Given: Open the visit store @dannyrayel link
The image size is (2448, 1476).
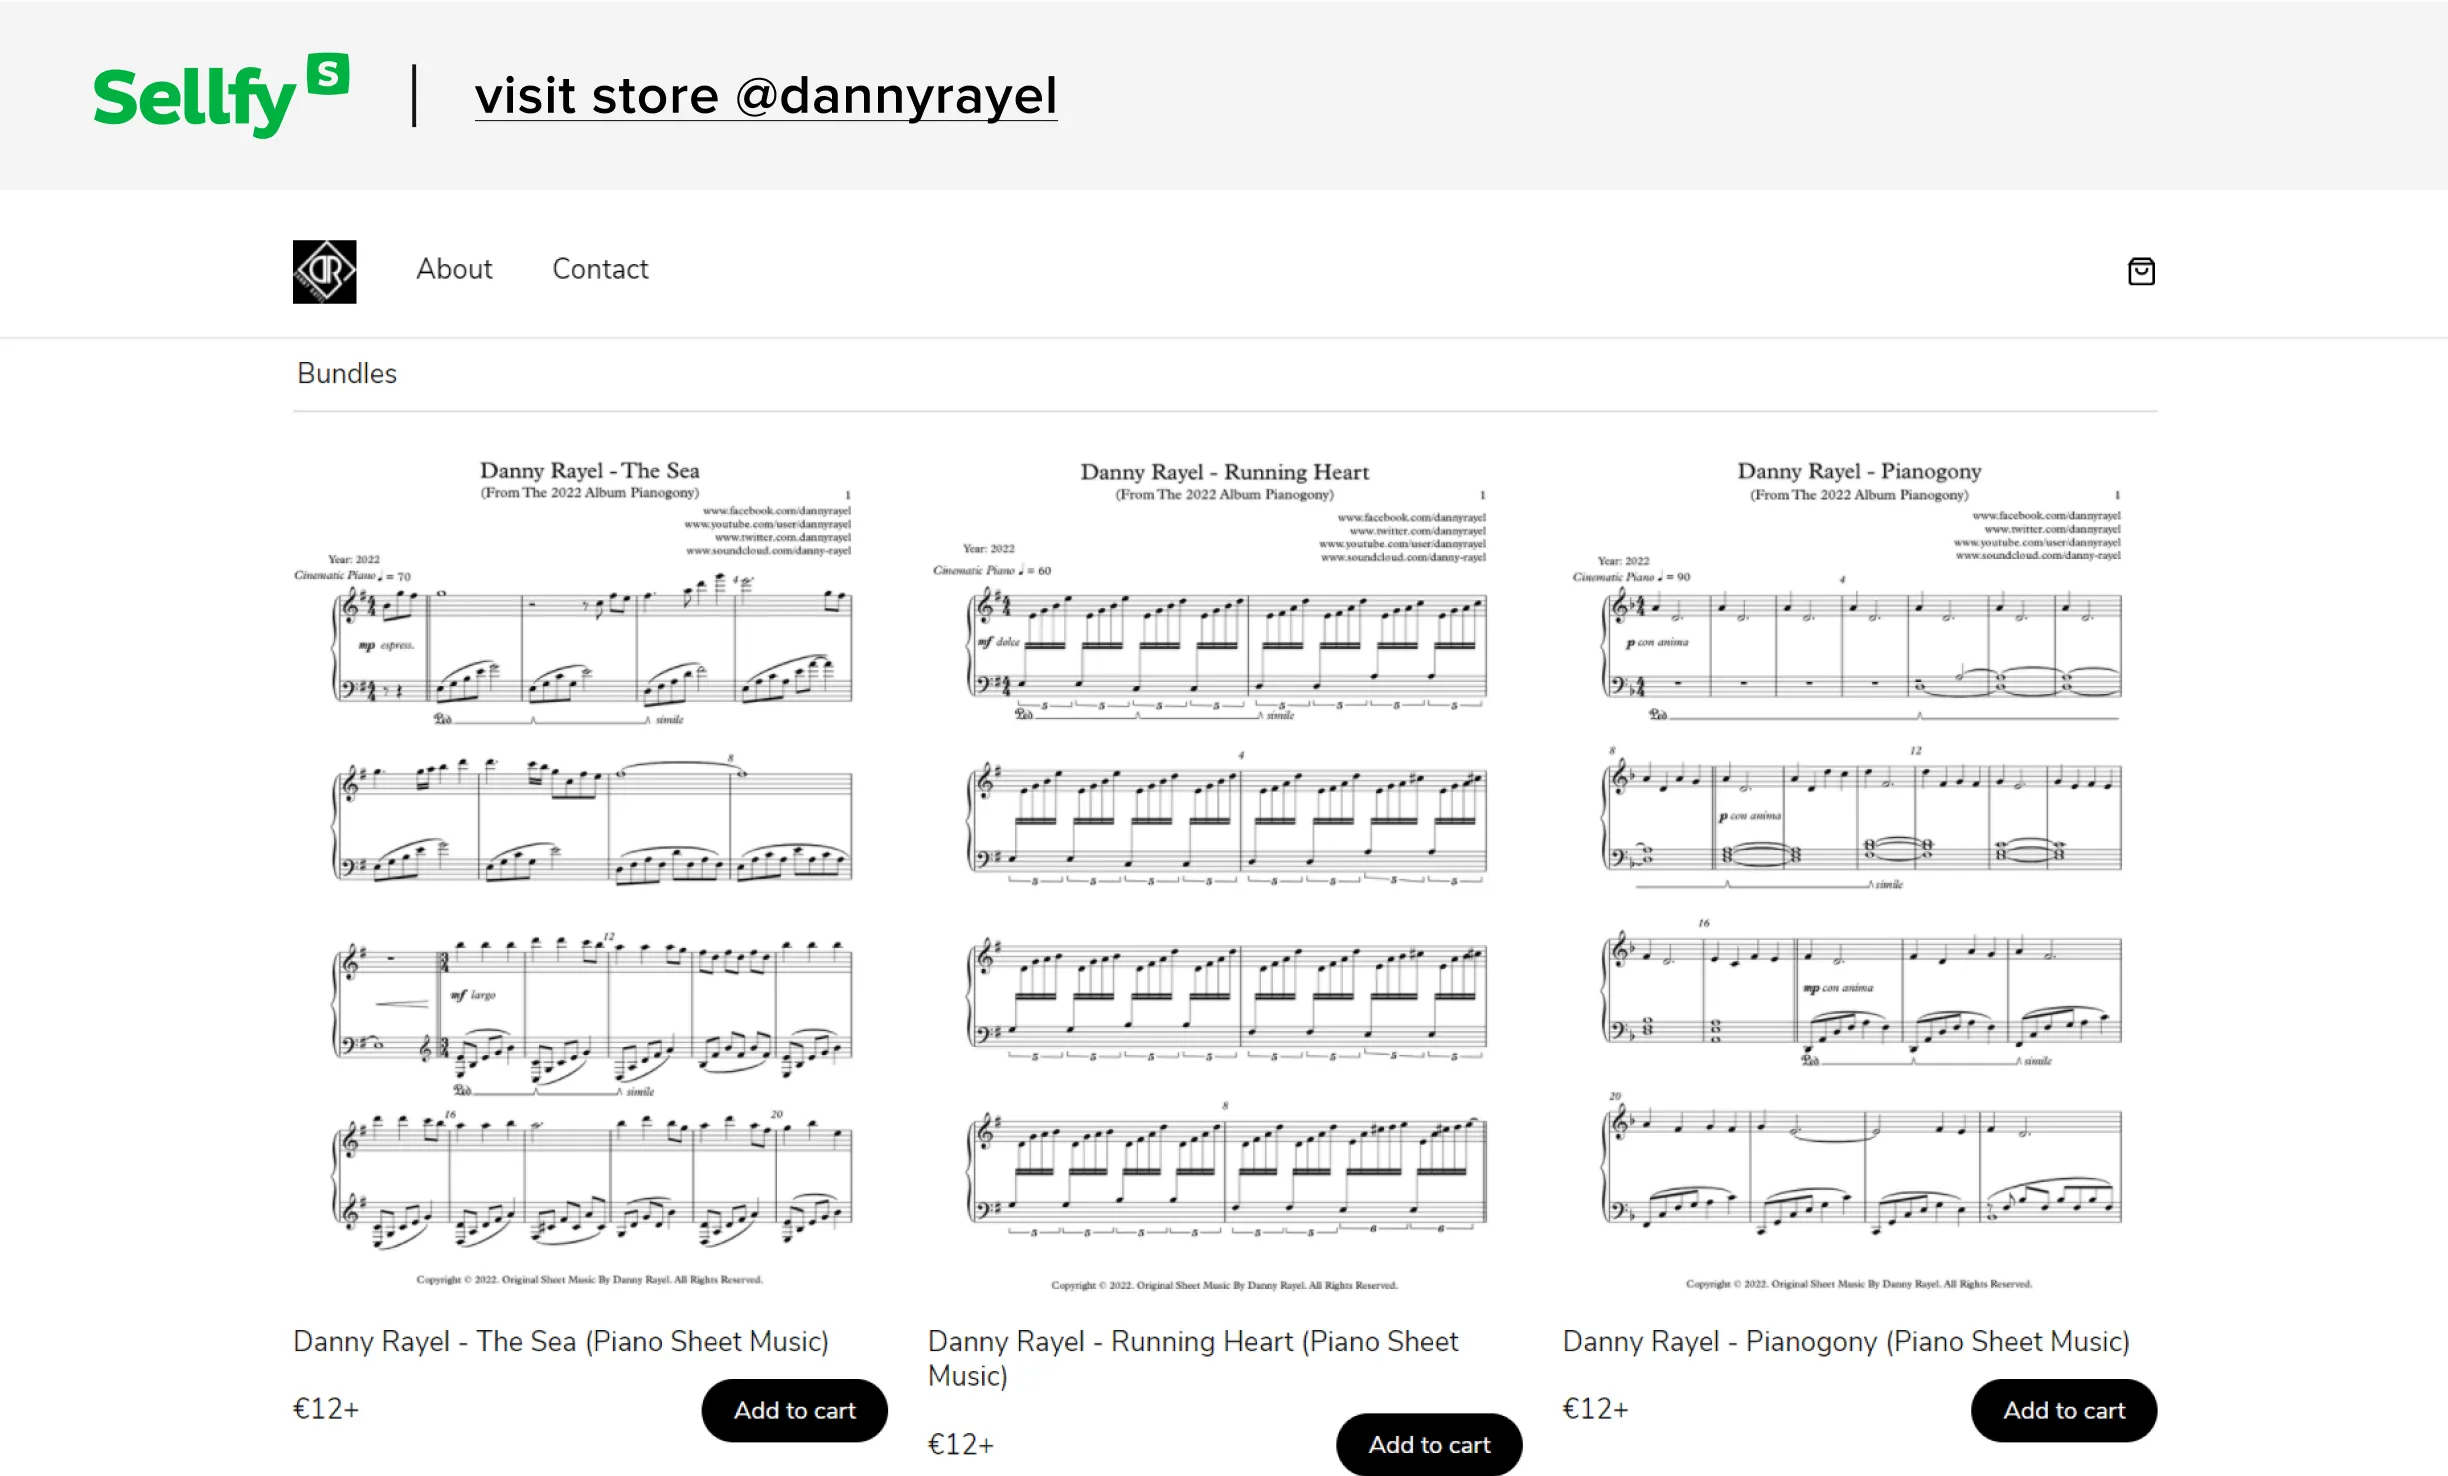Looking at the screenshot, I should click(766, 96).
